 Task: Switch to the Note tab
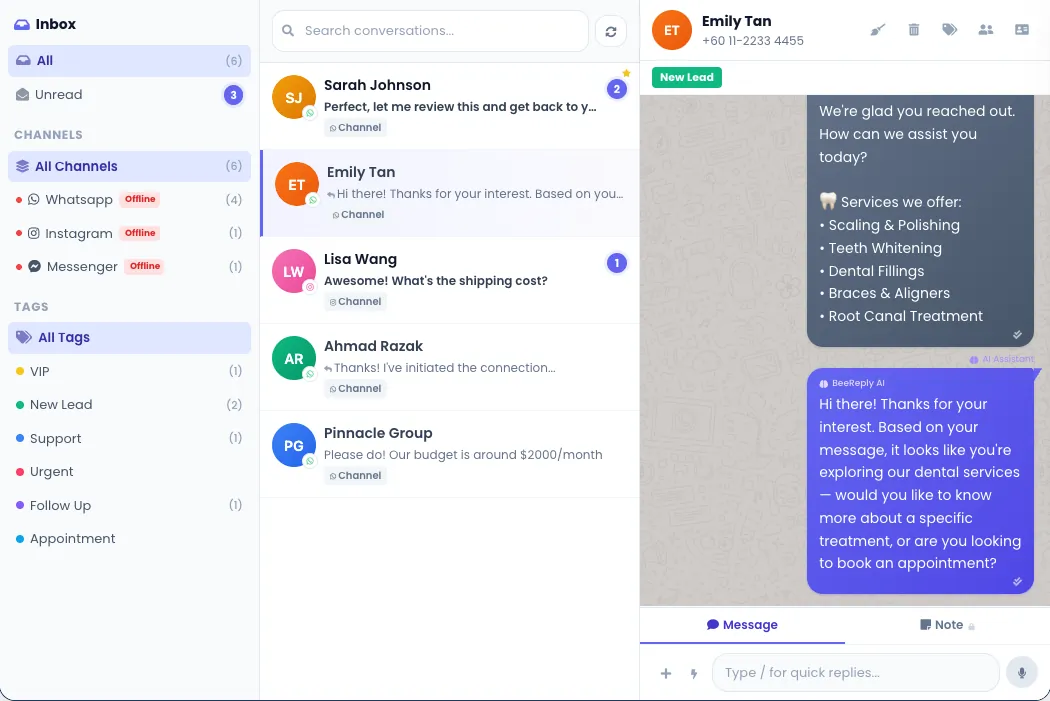click(x=947, y=625)
